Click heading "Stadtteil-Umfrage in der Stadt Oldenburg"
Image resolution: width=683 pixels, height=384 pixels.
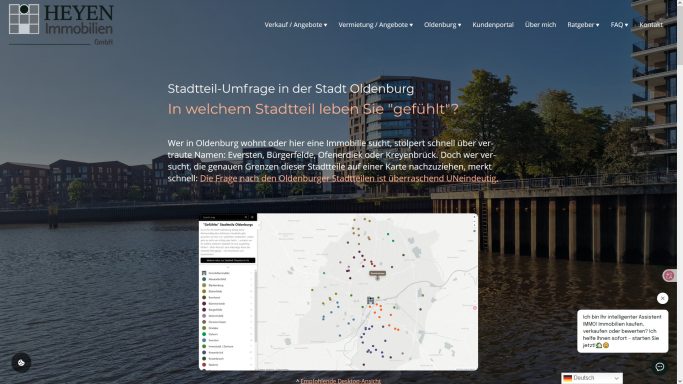291,89
